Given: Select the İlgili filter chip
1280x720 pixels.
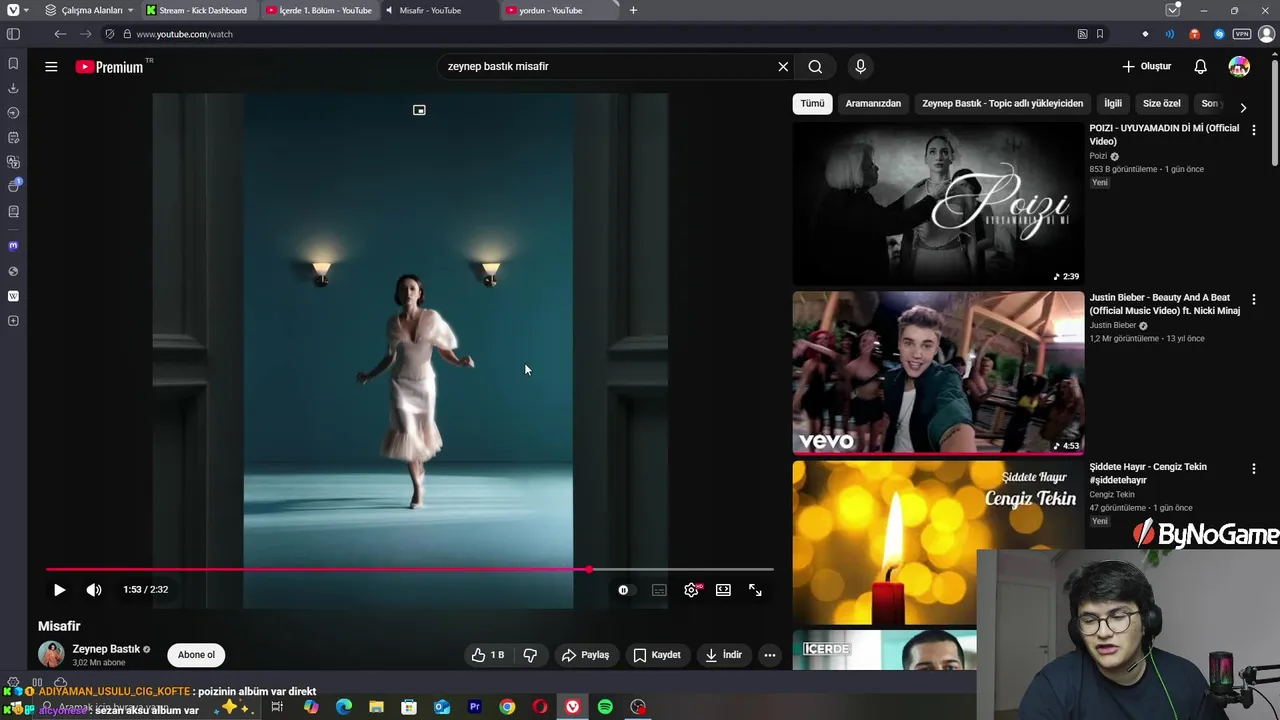Looking at the screenshot, I should (x=1113, y=103).
